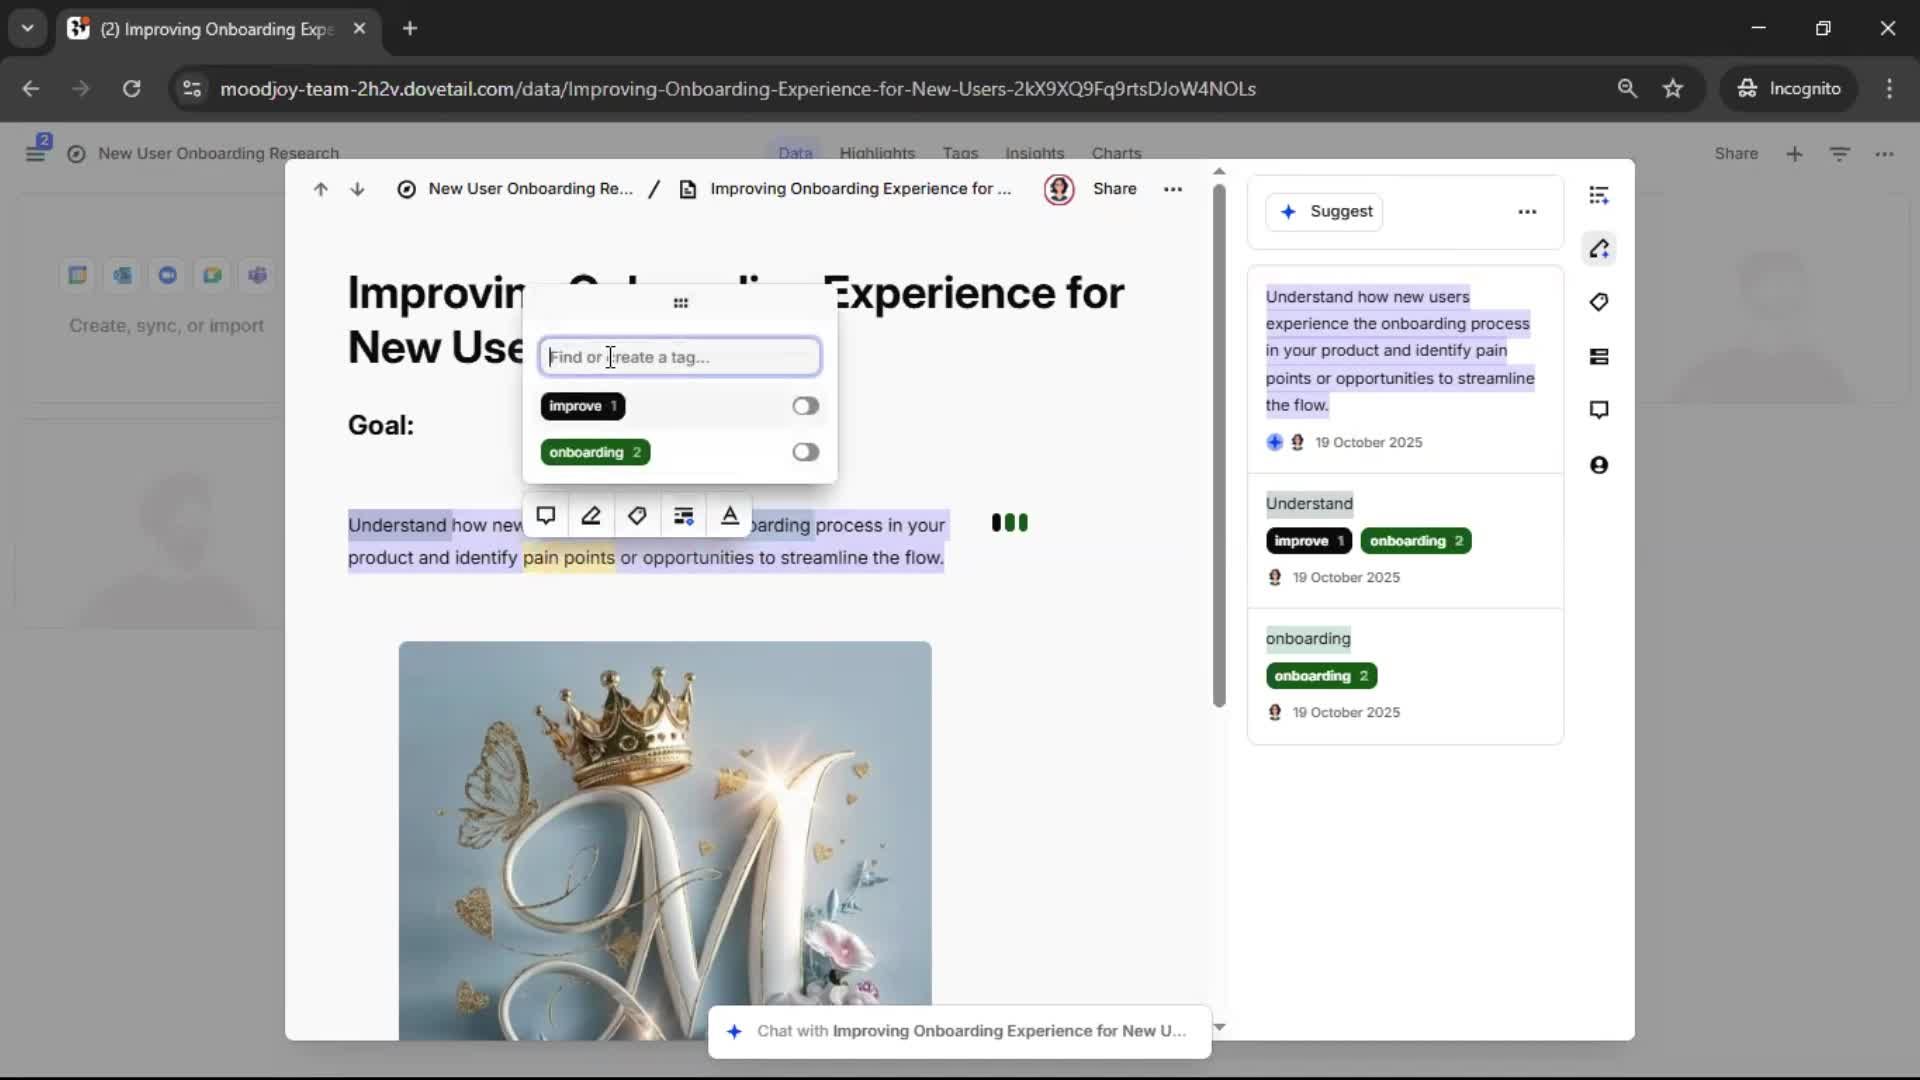The height and width of the screenshot is (1080, 1920).
Task: Open the comments panel in right sidebar
Action: pyautogui.click(x=1599, y=410)
